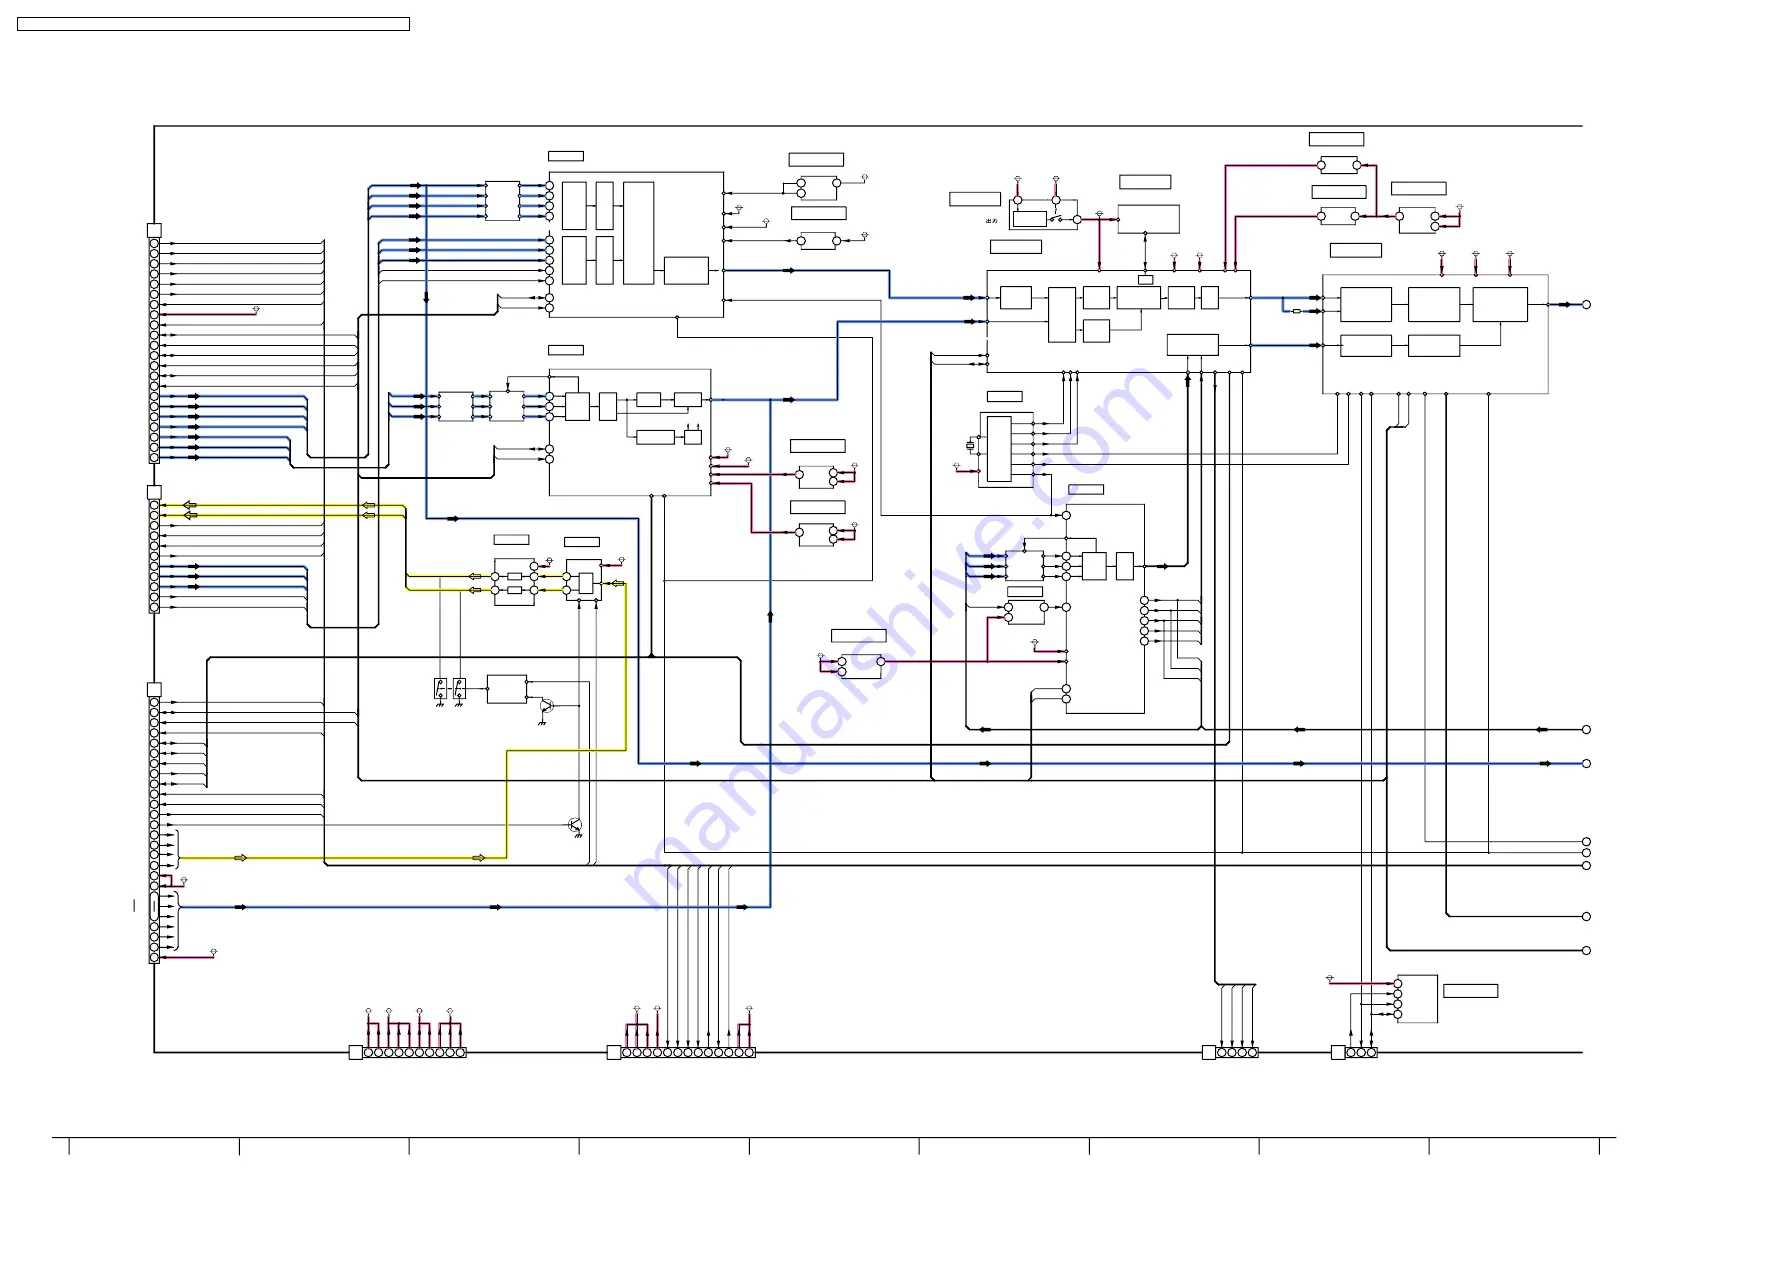Click the left of the paired grounded switch symbols
The height and width of the screenshot is (1263, 1787).
[440, 688]
